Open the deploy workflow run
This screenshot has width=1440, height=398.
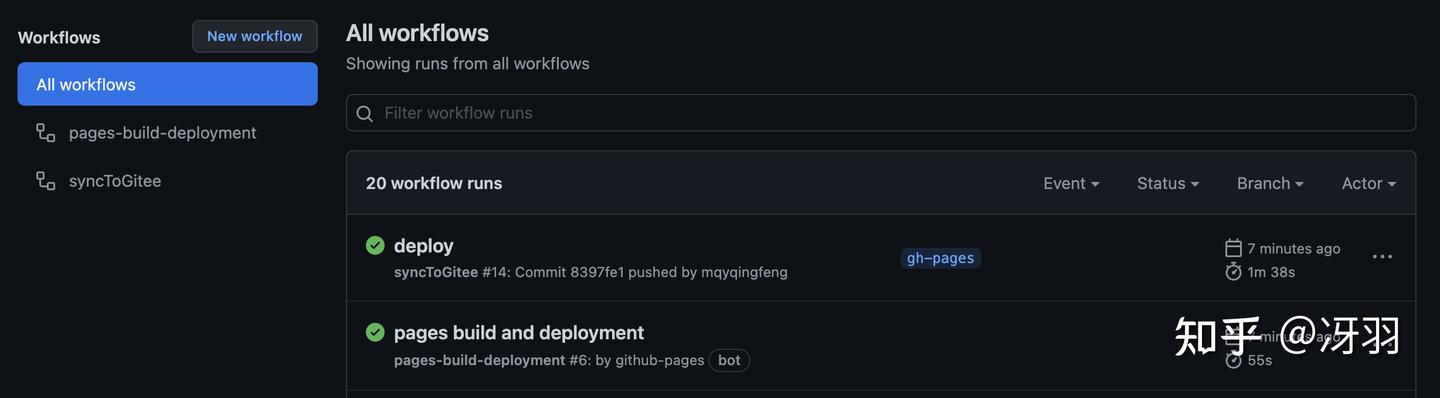point(424,245)
